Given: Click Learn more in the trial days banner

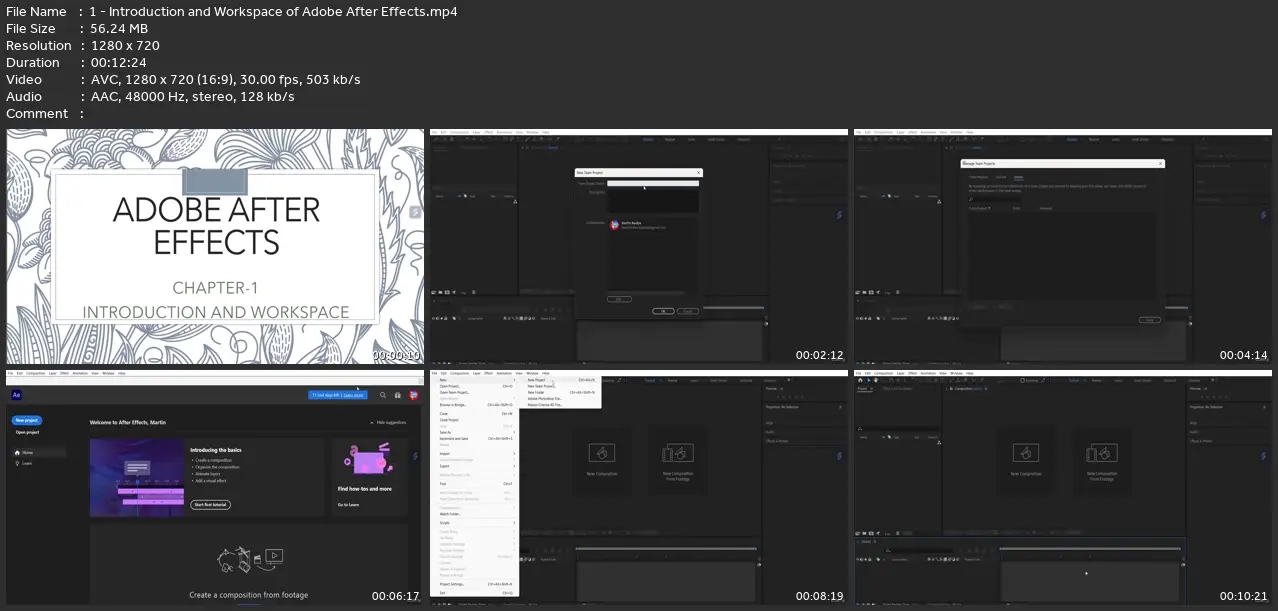Looking at the screenshot, I should click(352, 395).
